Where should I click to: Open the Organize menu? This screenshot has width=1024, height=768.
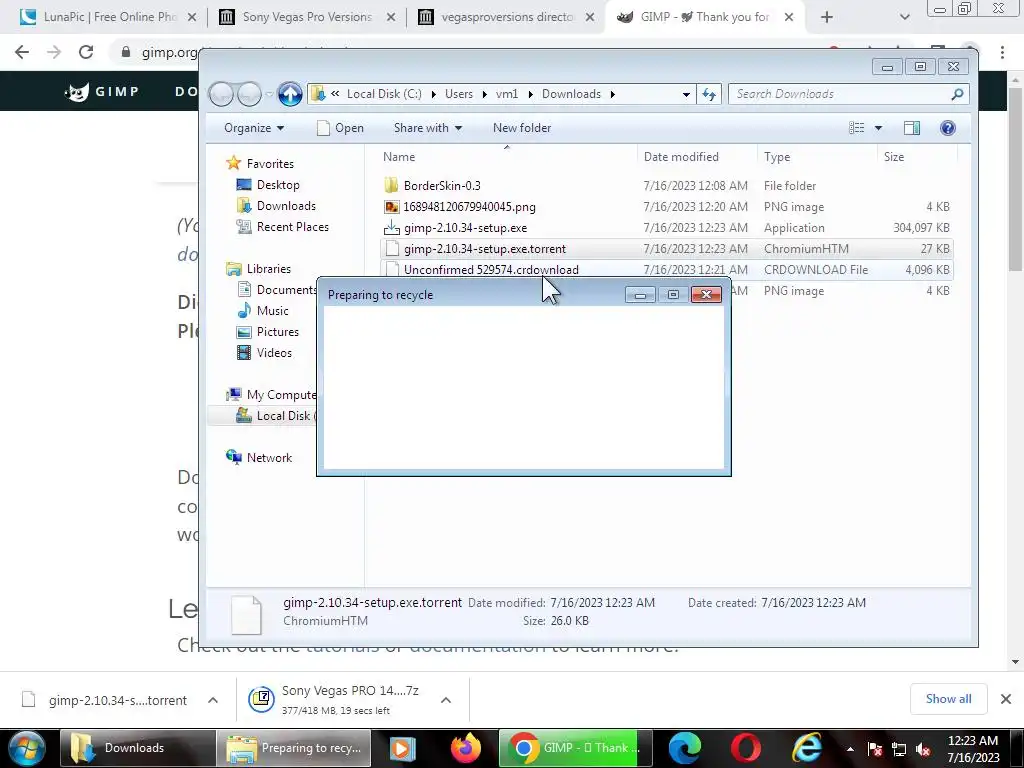253,128
